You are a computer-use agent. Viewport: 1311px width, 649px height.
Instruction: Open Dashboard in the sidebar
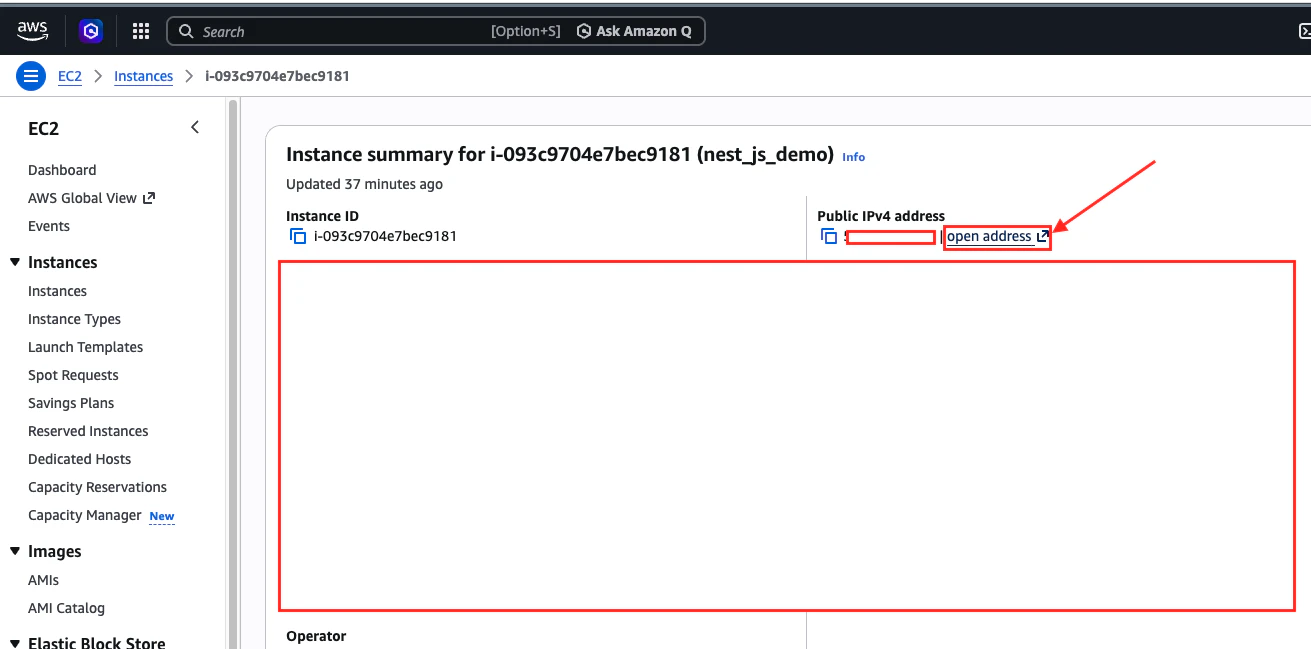(x=62, y=170)
